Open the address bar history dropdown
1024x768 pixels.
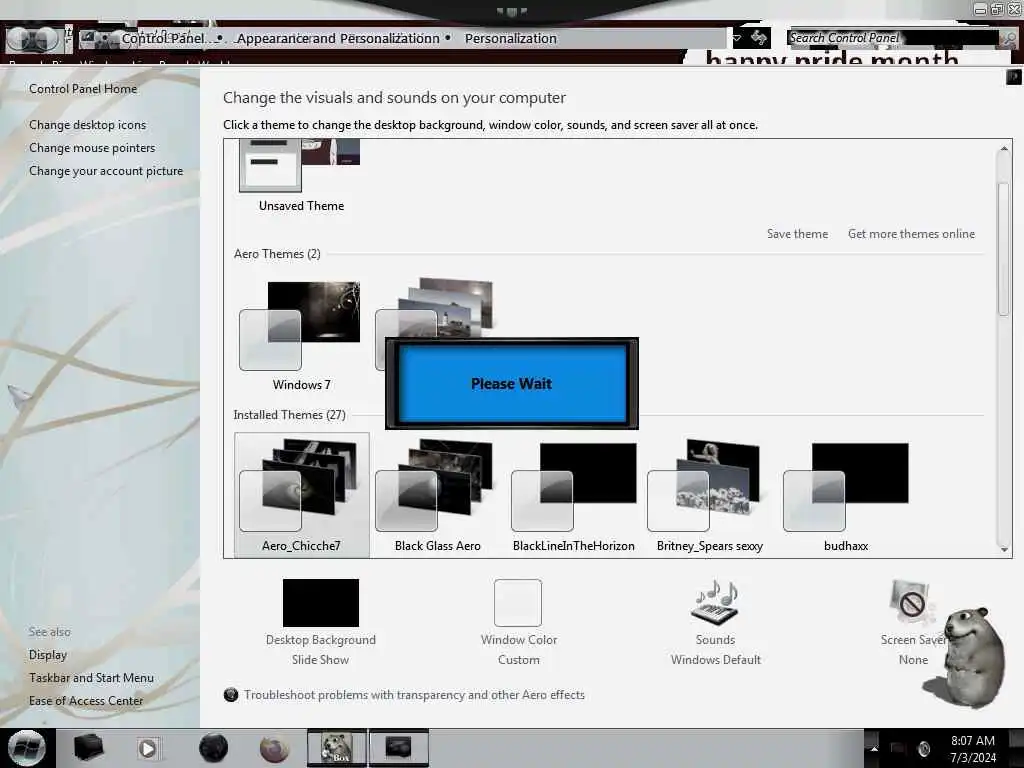coord(736,39)
